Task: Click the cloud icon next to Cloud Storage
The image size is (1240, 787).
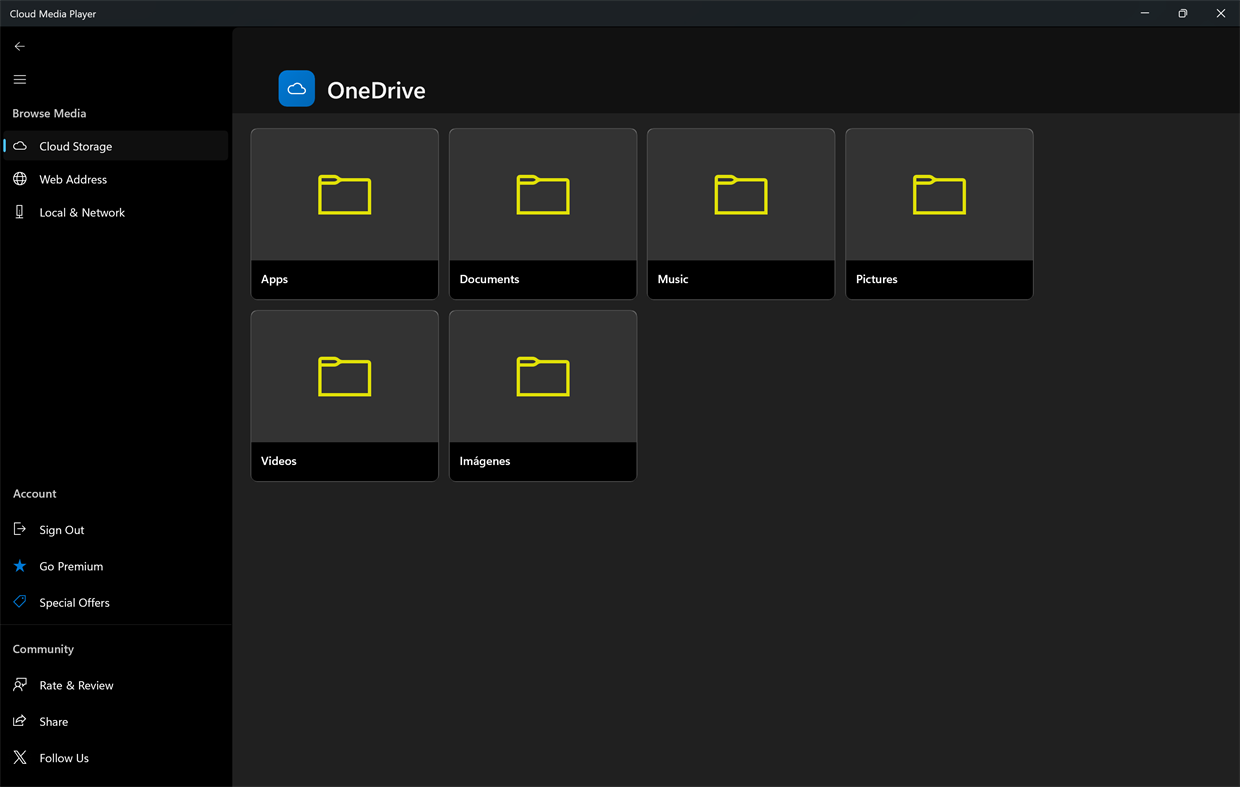Action: click(x=20, y=145)
